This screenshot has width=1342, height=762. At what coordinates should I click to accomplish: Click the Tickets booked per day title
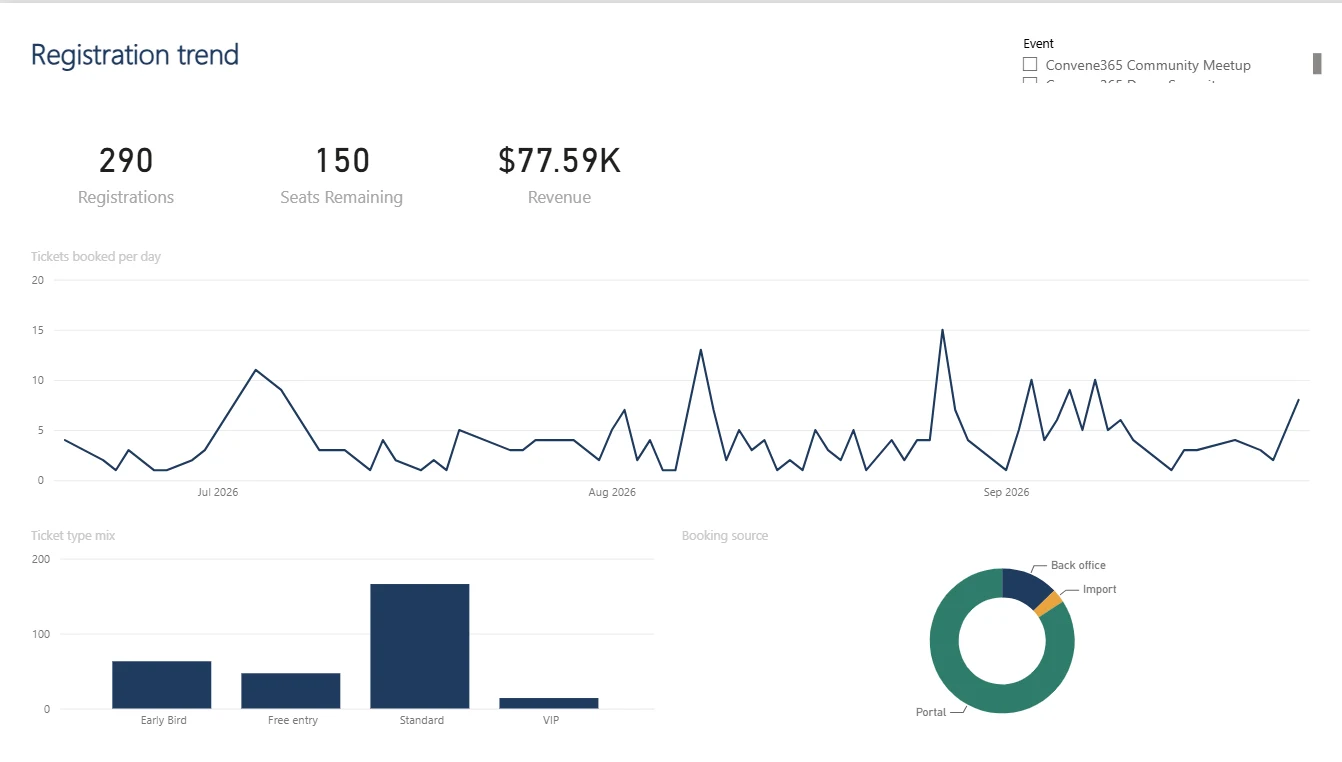click(96, 257)
